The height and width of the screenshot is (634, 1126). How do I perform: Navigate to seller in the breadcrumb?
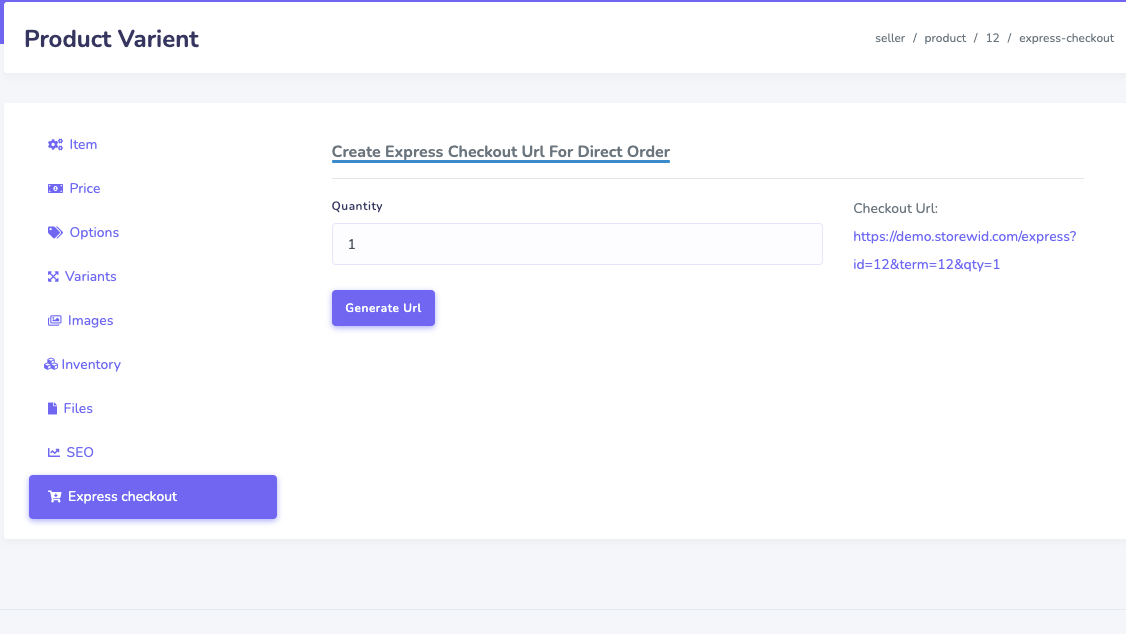889,38
